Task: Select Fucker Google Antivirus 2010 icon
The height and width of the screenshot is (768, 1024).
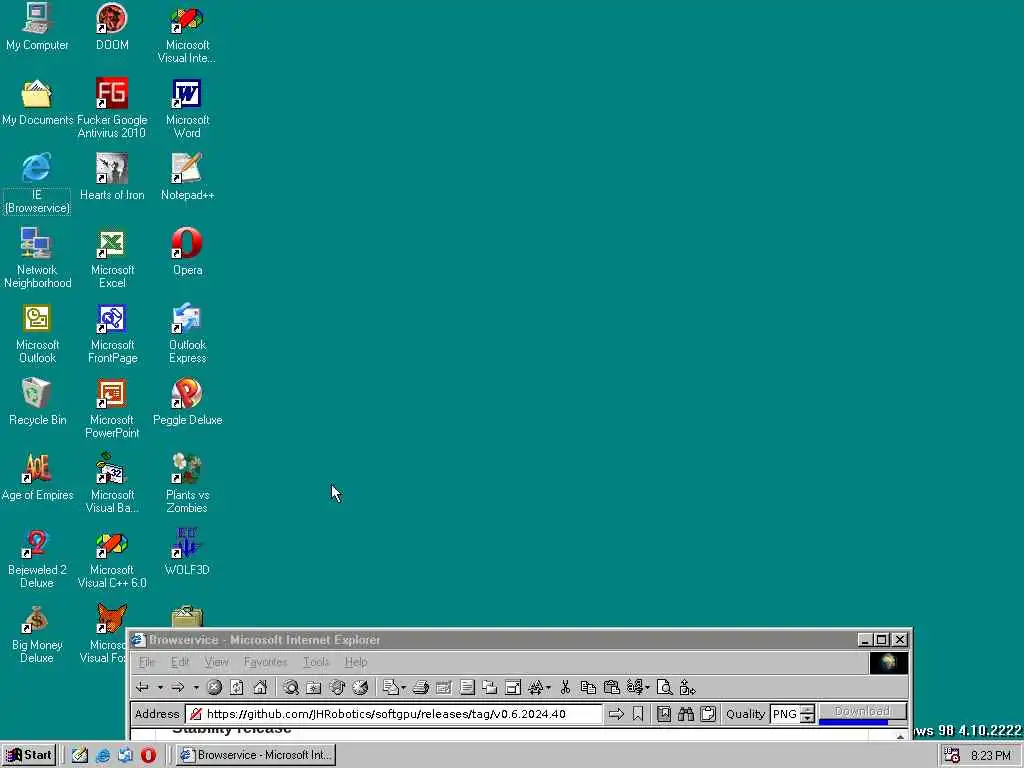Action: click(112, 108)
